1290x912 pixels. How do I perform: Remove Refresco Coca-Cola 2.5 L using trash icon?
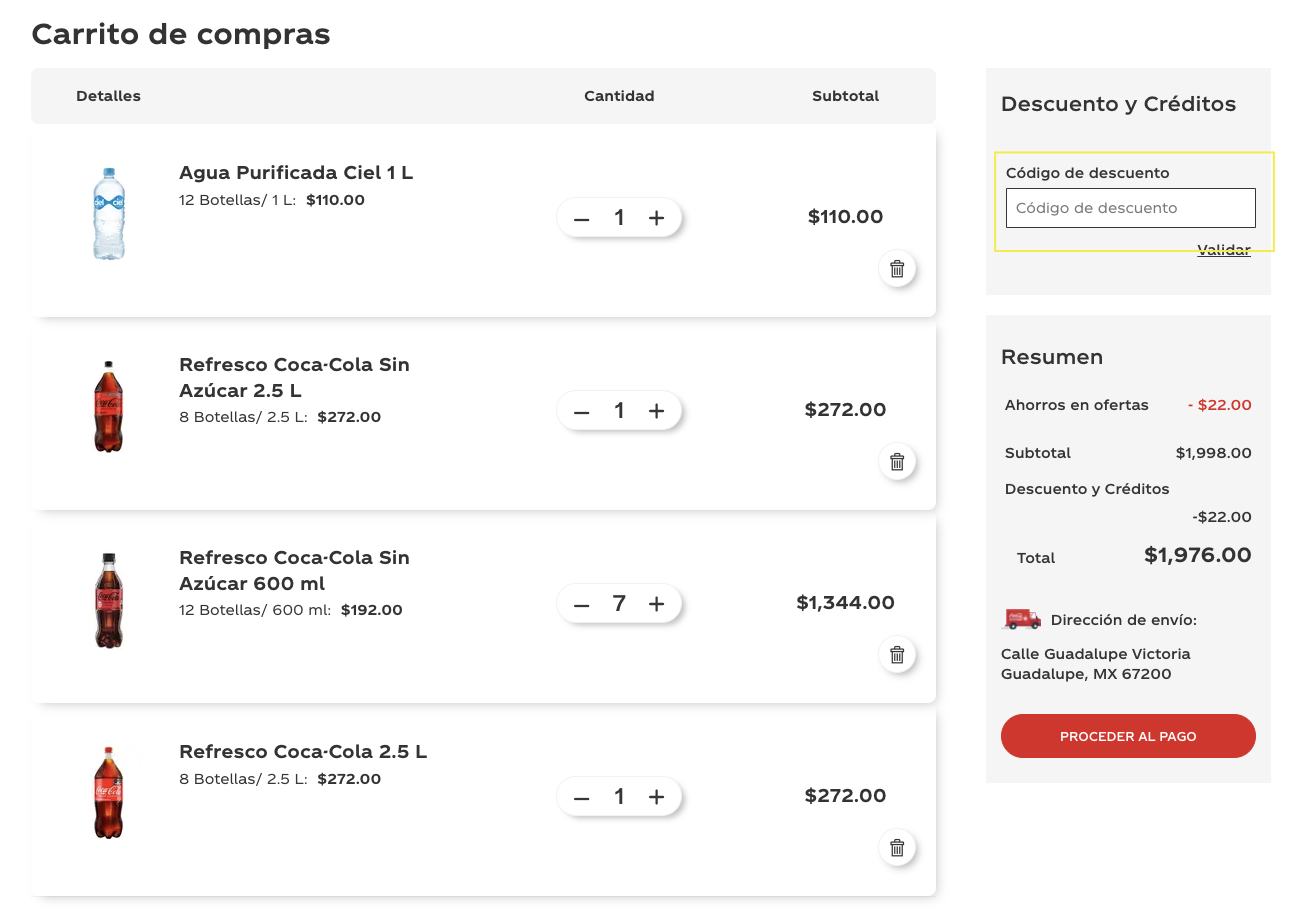click(x=897, y=847)
